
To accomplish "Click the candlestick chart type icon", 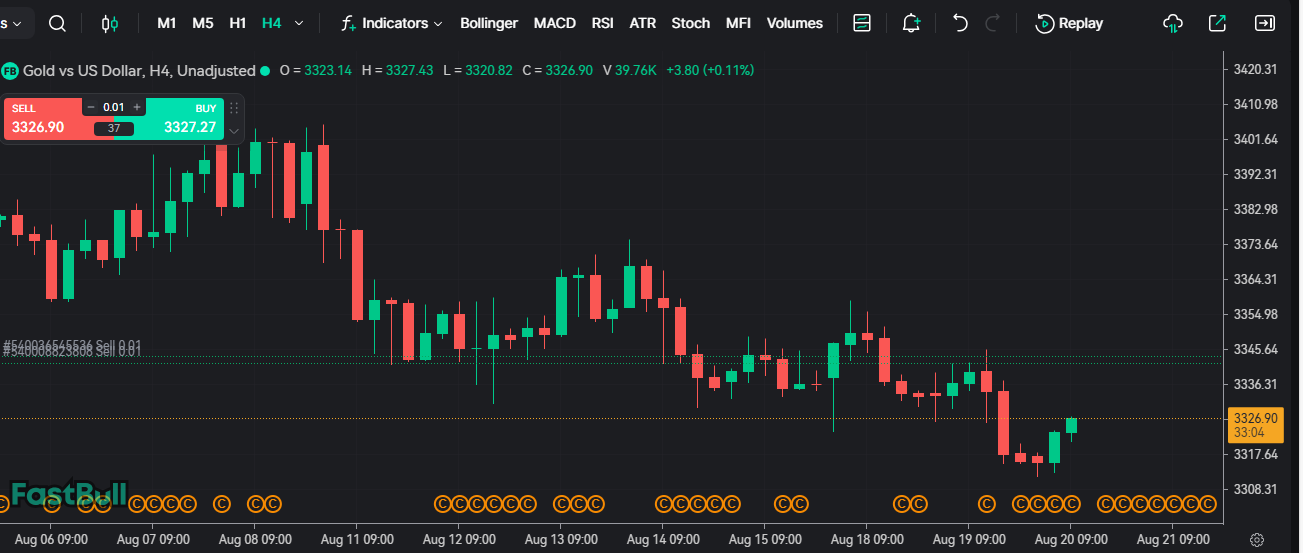I will [x=110, y=23].
